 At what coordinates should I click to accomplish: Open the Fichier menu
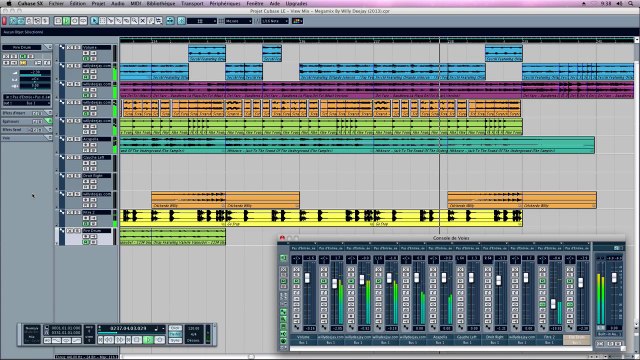[x=56, y=3]
